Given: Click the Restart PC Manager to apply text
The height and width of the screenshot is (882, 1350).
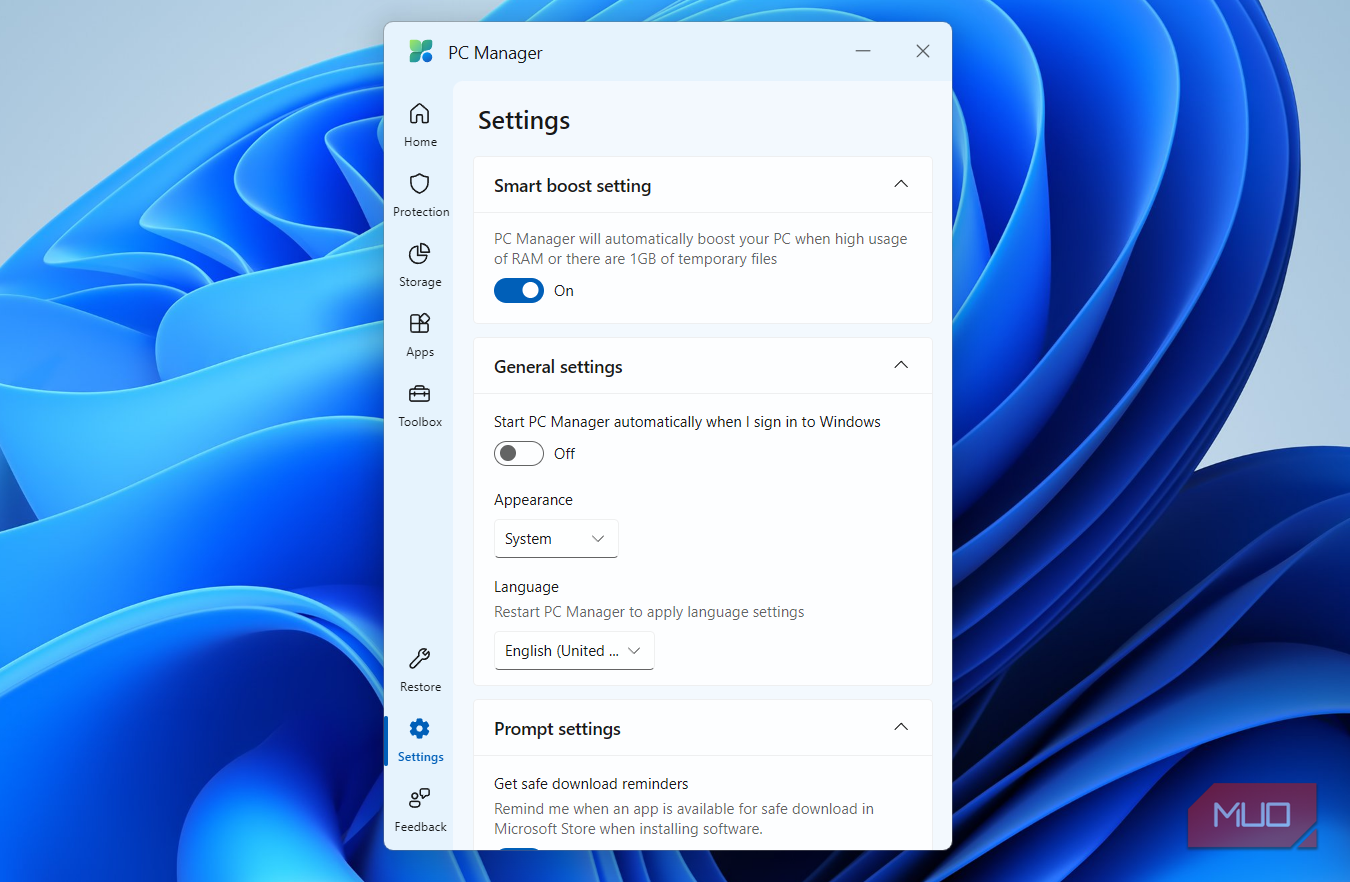Looking at the screenshot, I should pos(649,612).
